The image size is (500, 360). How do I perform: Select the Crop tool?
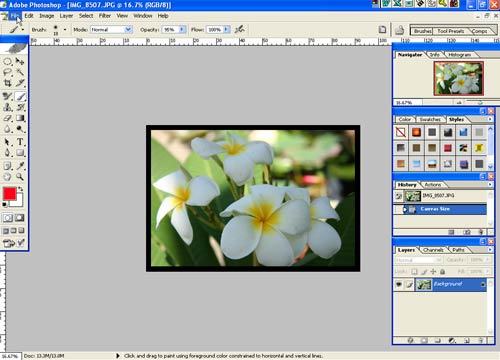tap(8, 83)
